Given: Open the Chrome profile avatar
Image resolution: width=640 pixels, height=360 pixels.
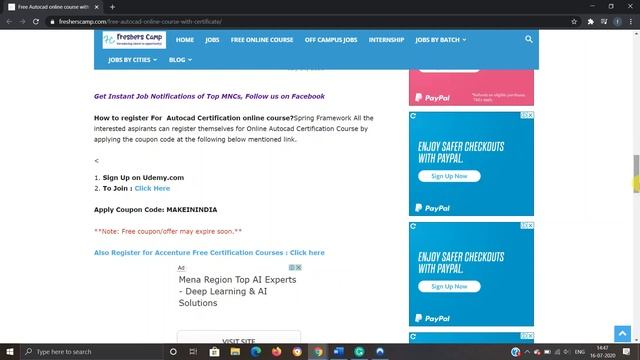Looking at the screenshot, I should [x=618, y=21].
